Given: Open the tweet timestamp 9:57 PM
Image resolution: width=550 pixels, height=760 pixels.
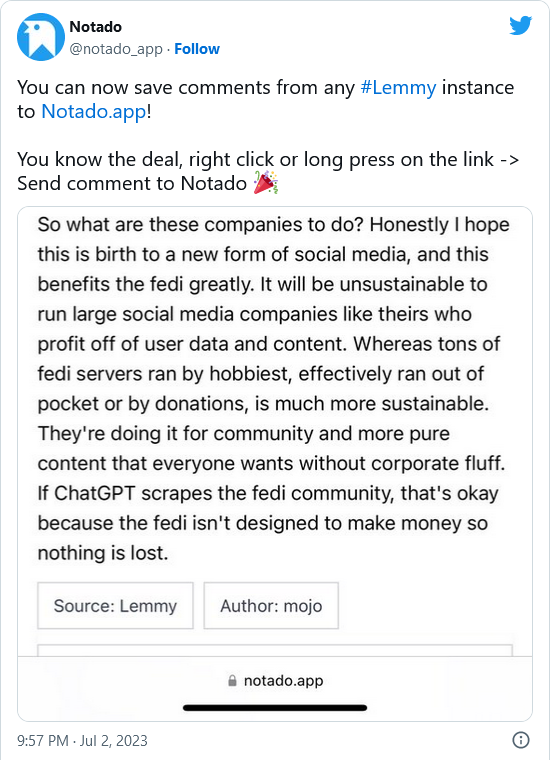Looking at the screenshot, I should point(43,741).
